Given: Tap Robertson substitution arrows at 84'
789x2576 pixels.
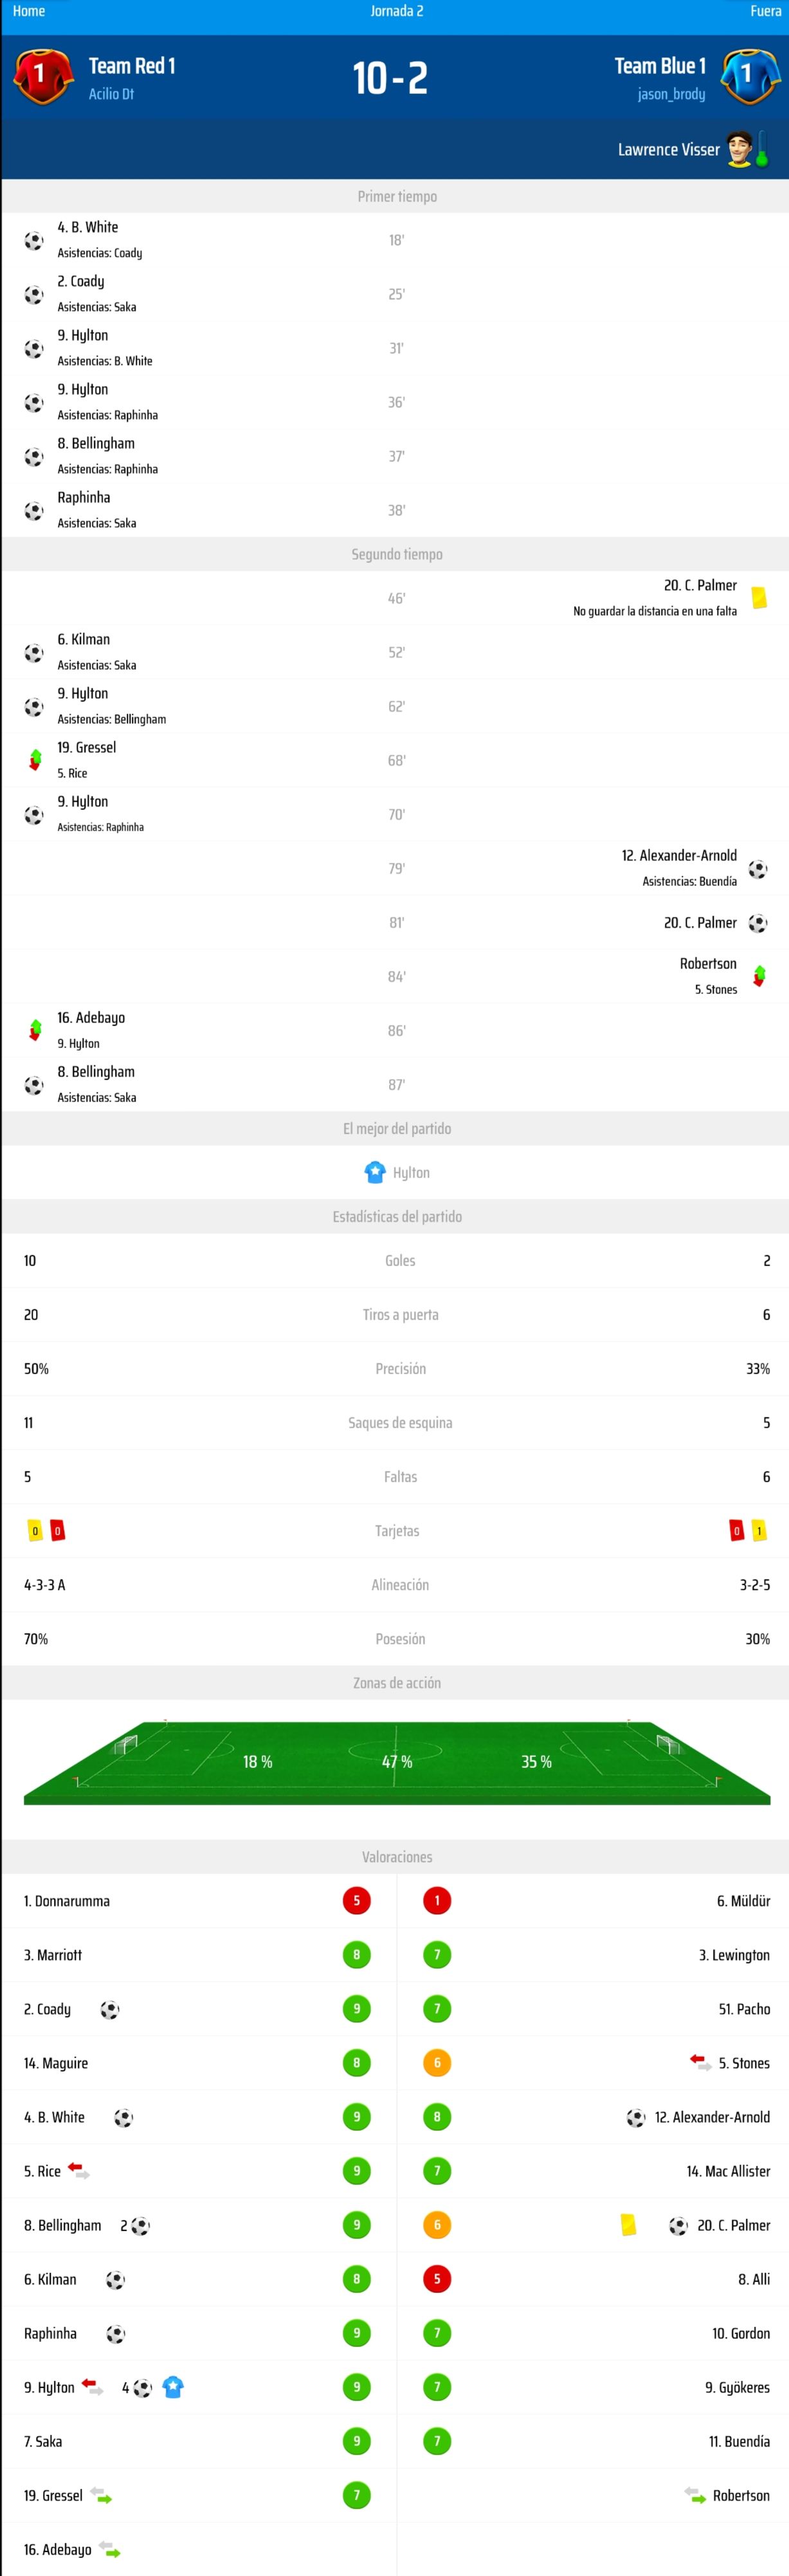Looking at the screenshot, I should click(759, 976).
